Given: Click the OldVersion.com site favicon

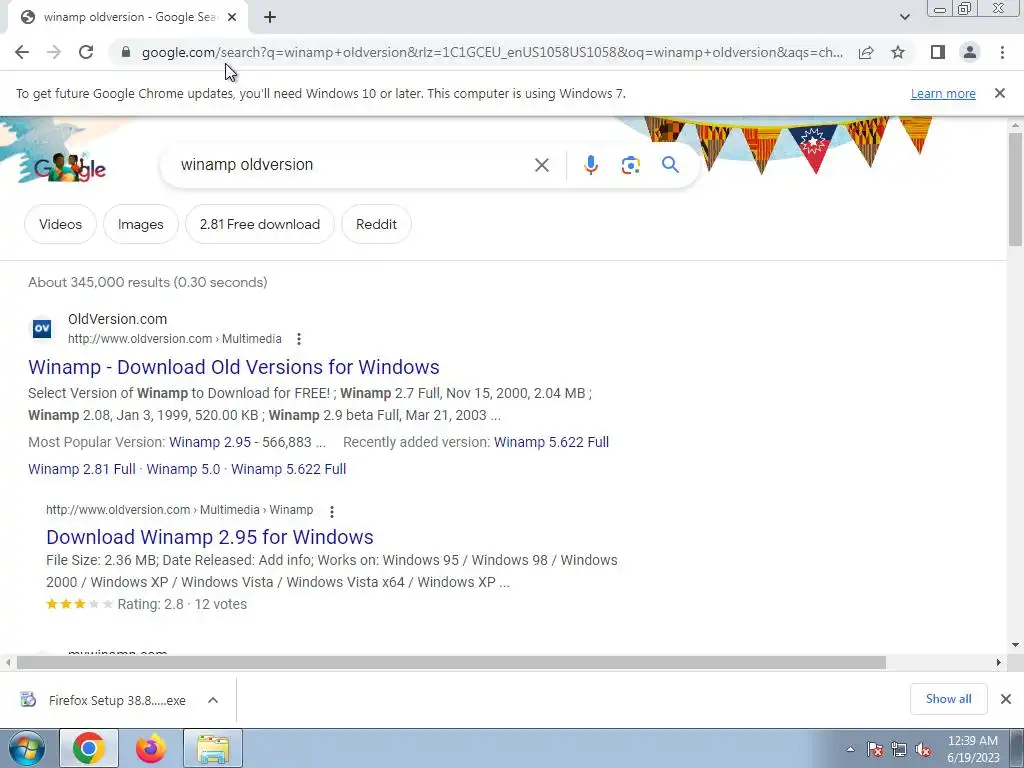Looking at the screenshot, I should [42, 328].
